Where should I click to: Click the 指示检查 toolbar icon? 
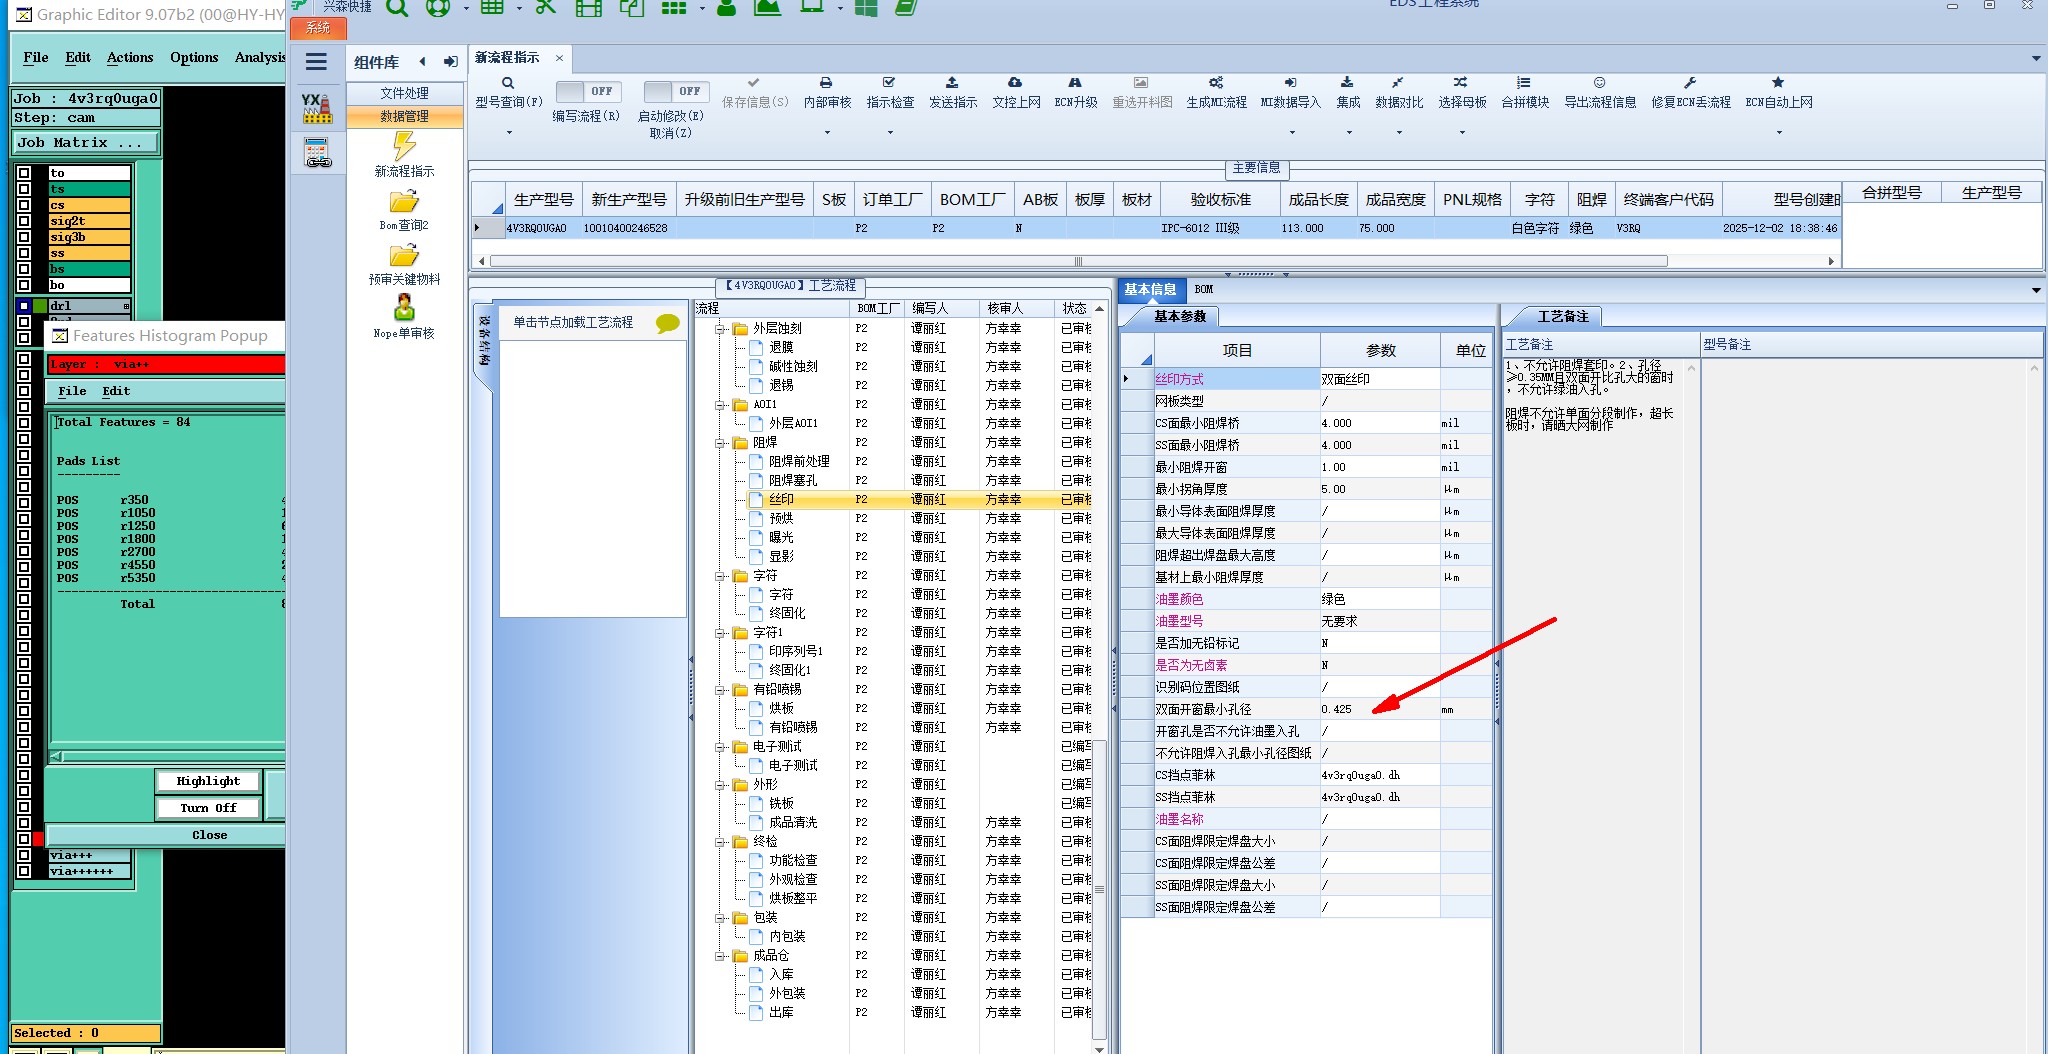tap(889, 83)
